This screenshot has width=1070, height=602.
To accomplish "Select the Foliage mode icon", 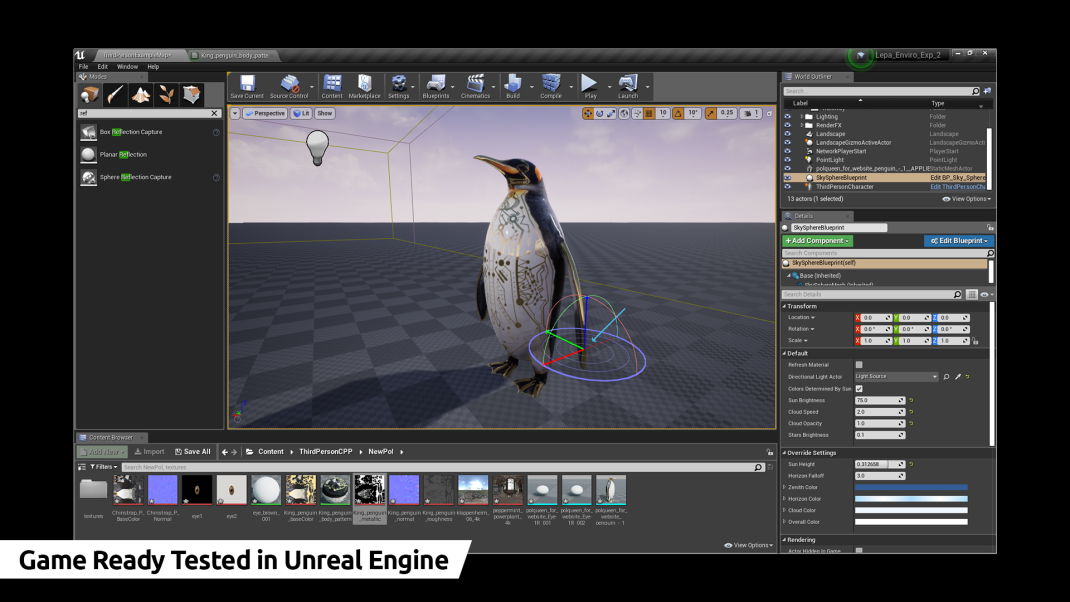I will click(x=166, y=95).
